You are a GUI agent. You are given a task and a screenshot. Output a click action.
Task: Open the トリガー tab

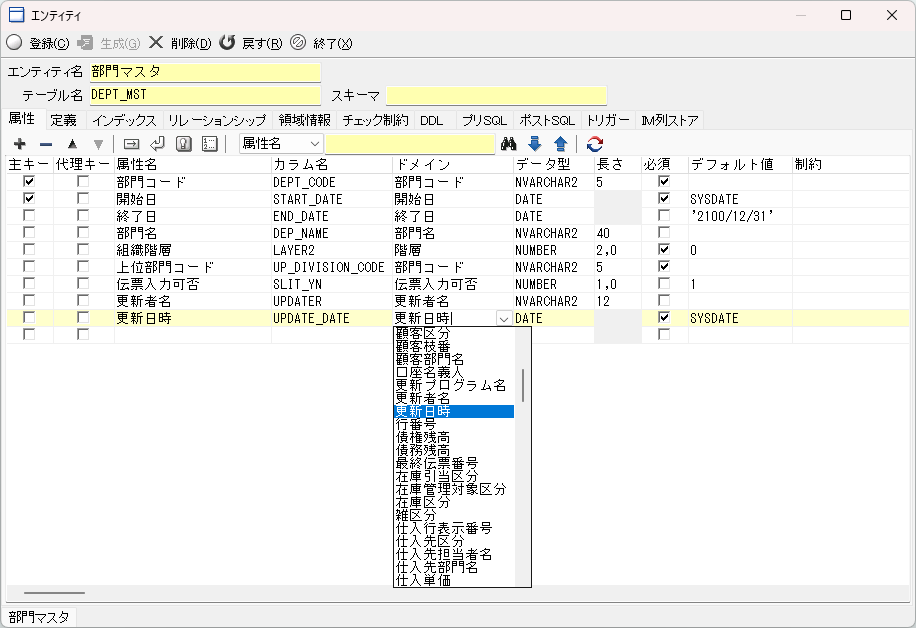pyautogui.click(x=608, y=120)
